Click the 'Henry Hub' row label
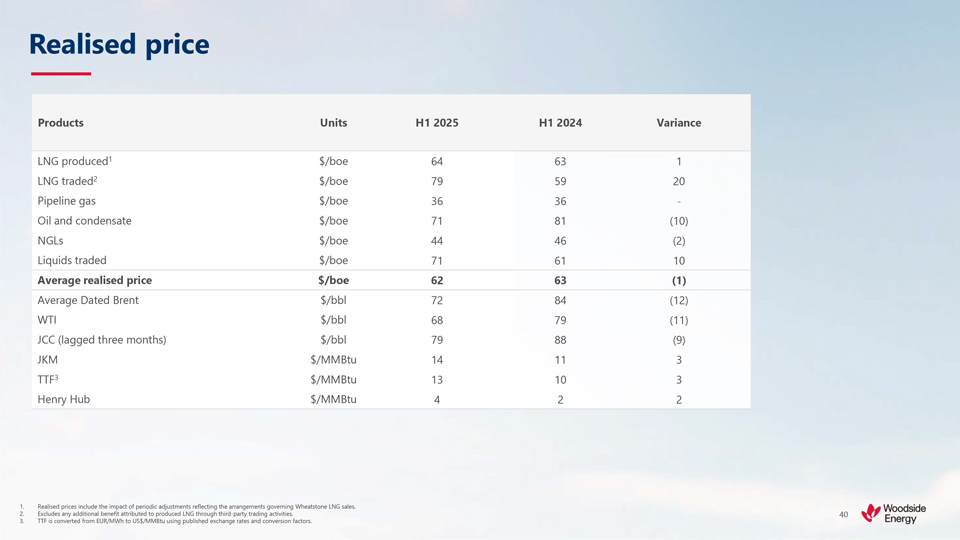The width and height of the screenshot is (960, 540). (x=64, y=400)
